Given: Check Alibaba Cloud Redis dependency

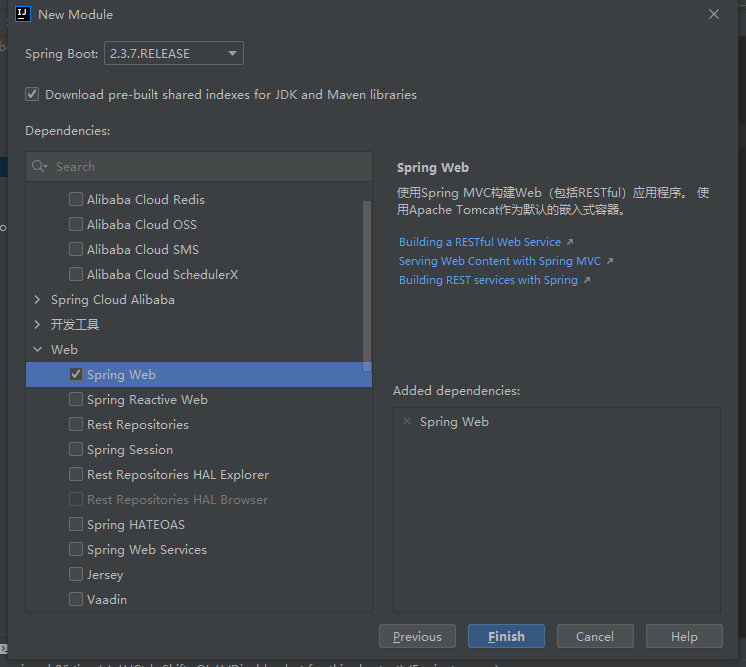Looking at the screenshot, I should 76,199.
